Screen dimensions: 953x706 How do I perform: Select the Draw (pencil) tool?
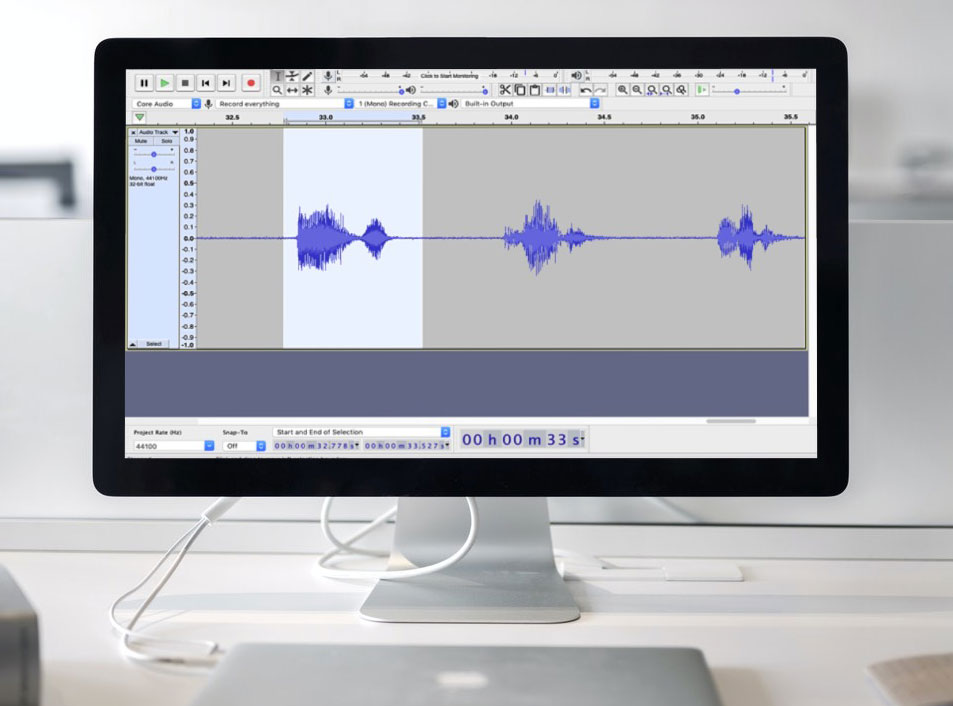[x=307, y=76]
